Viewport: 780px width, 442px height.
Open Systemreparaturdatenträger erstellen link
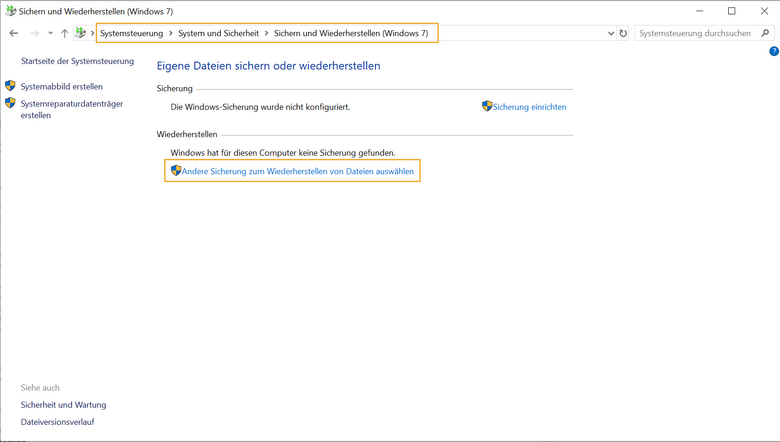coord(72,109)
